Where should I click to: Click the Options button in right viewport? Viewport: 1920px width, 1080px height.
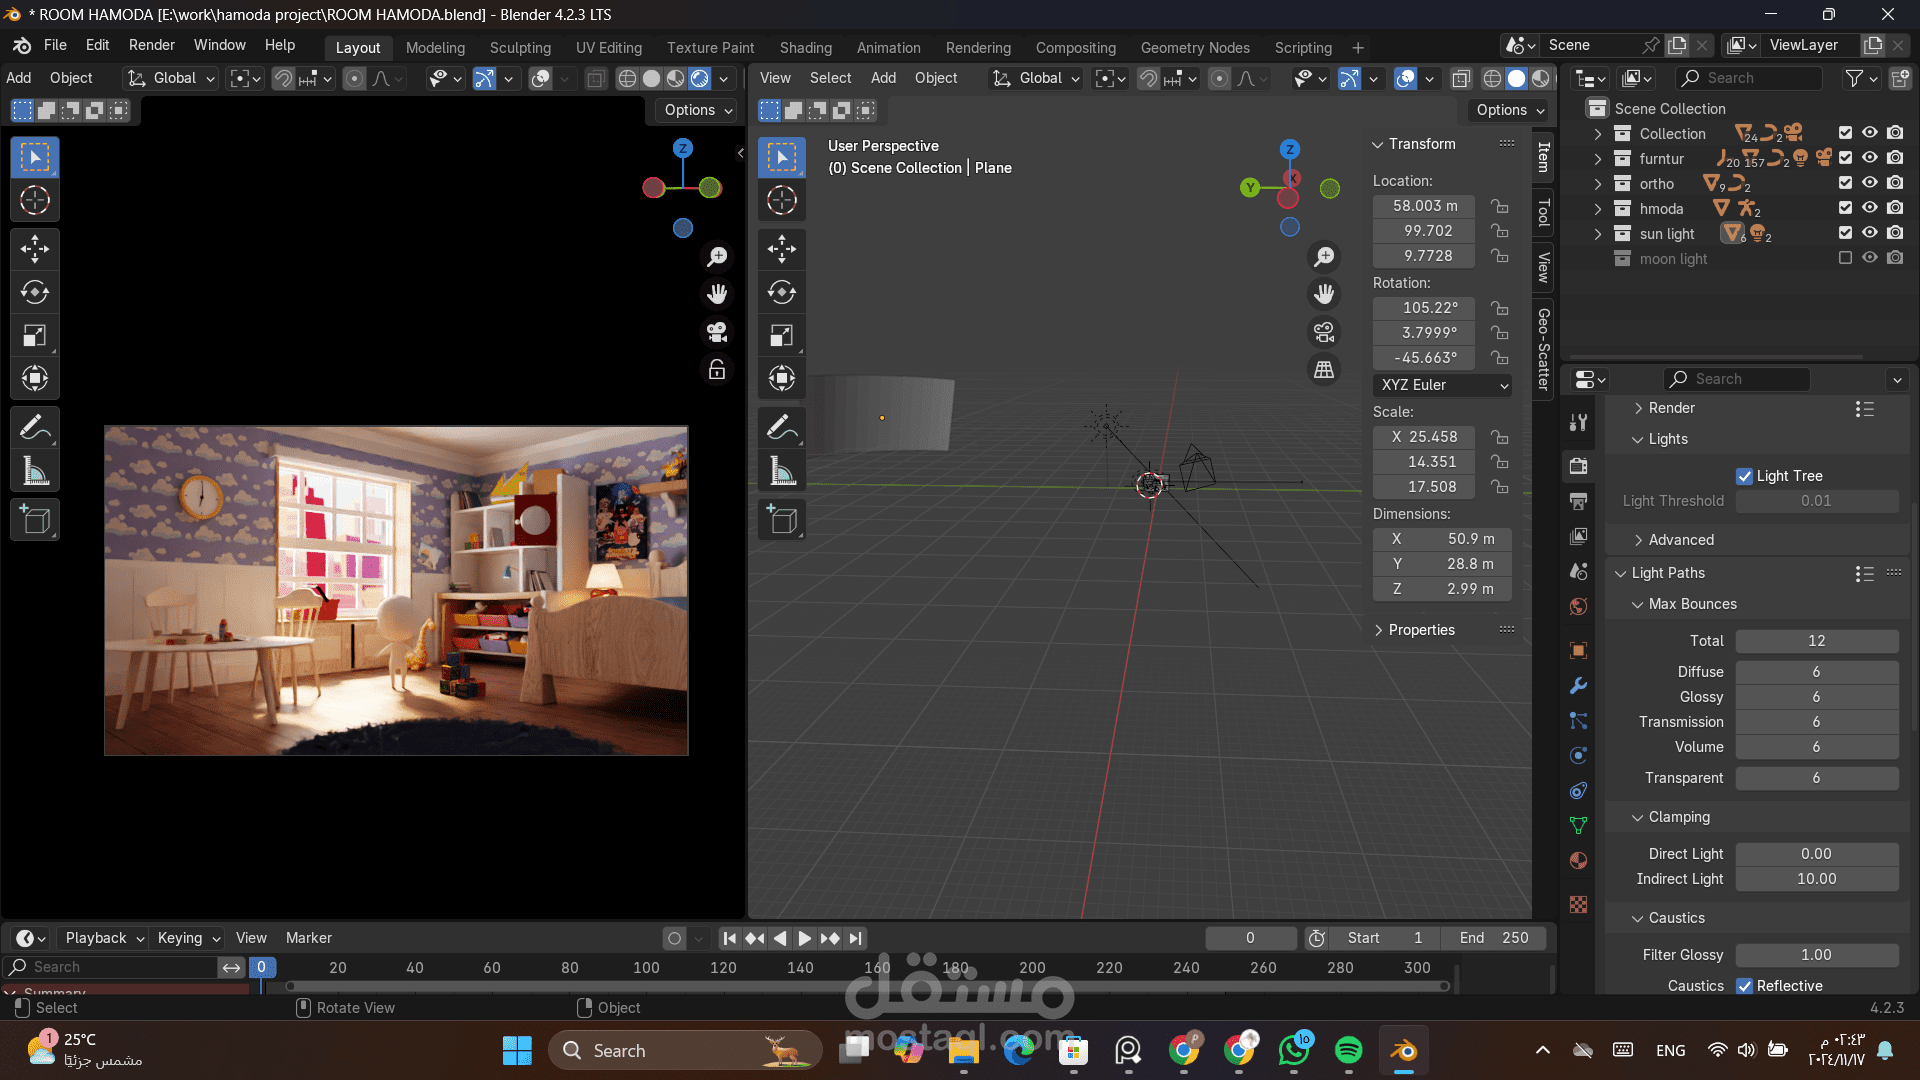[1510, 110]
